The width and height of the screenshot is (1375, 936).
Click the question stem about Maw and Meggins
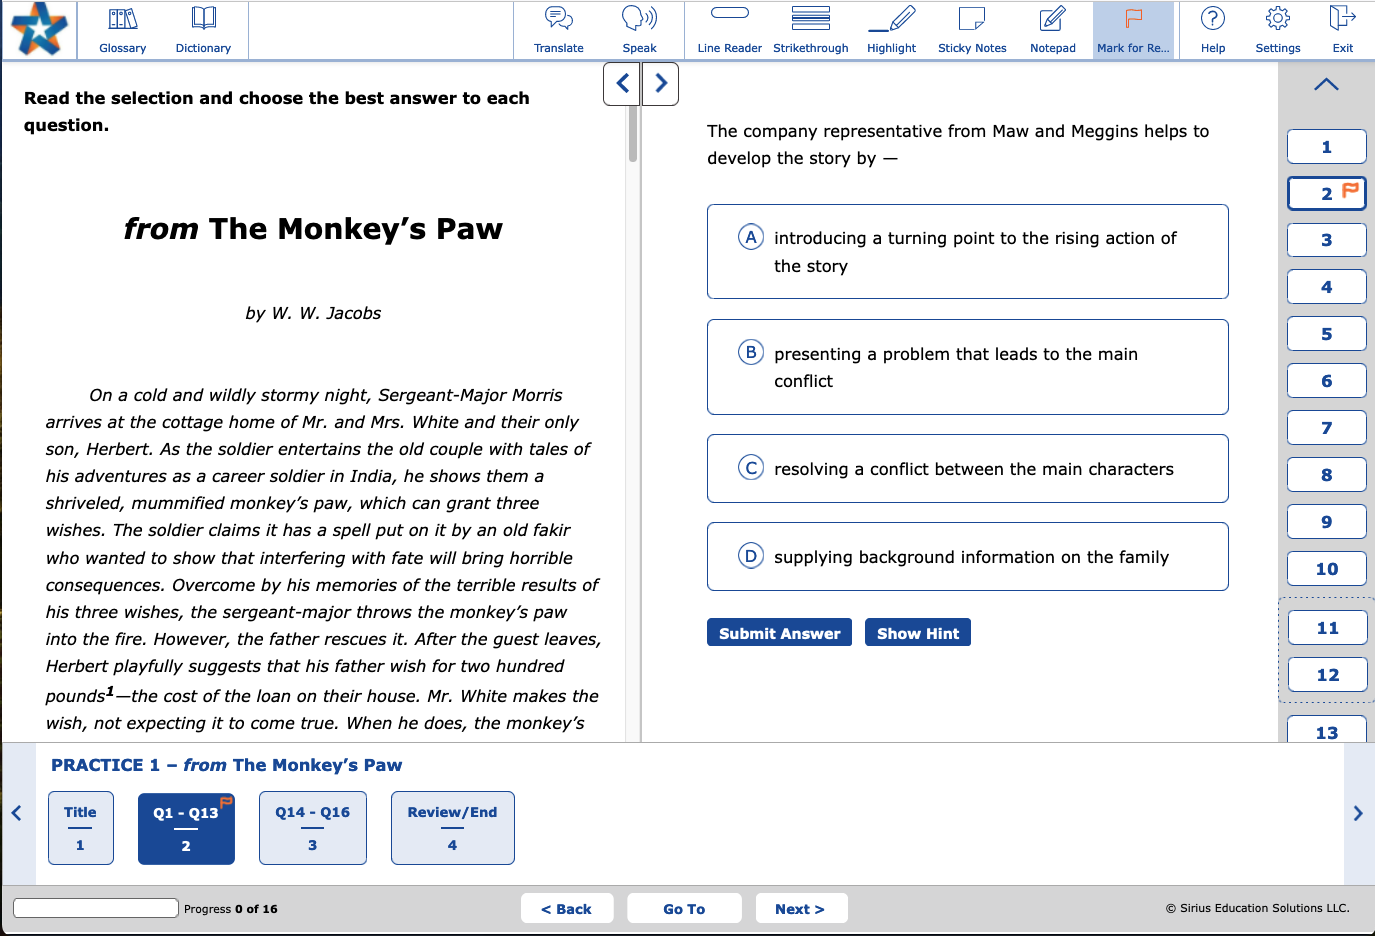tap(958, 144)
